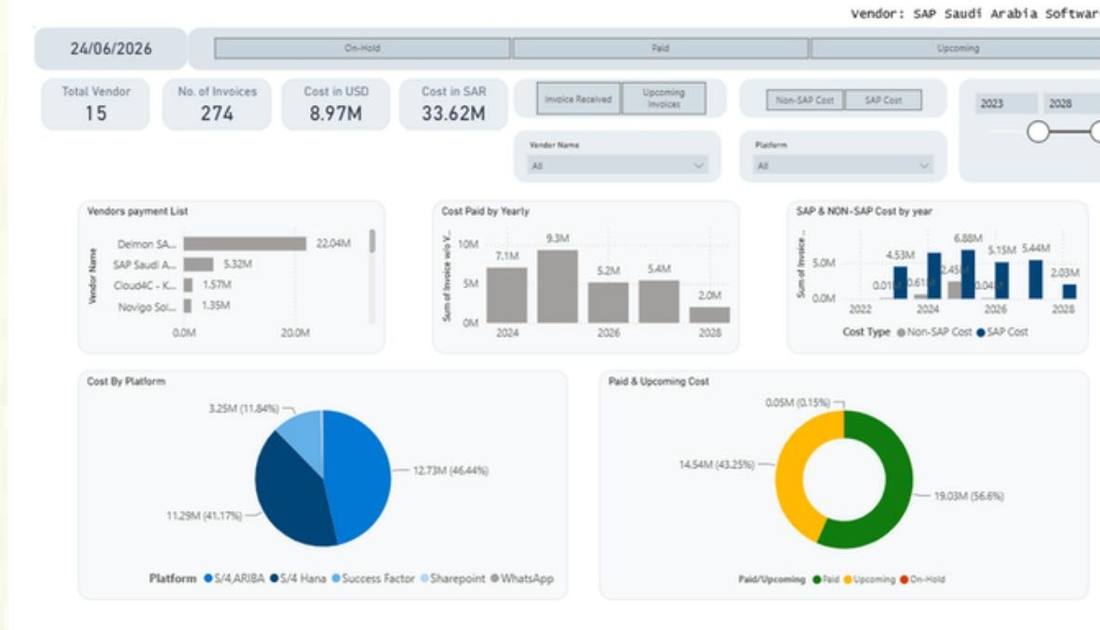Select the On-Hold status filter
The height and width of the screenshot is (630, 1100).
point(362,48)
